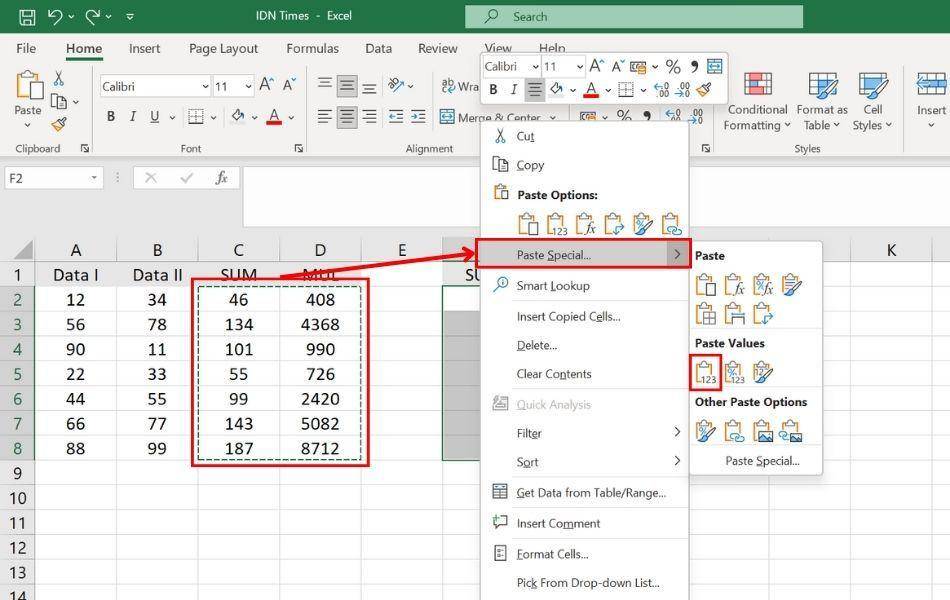The image size is (950, 600).
Task: Choose Values & Number Formatting paste icon
Action: (734, 373)
